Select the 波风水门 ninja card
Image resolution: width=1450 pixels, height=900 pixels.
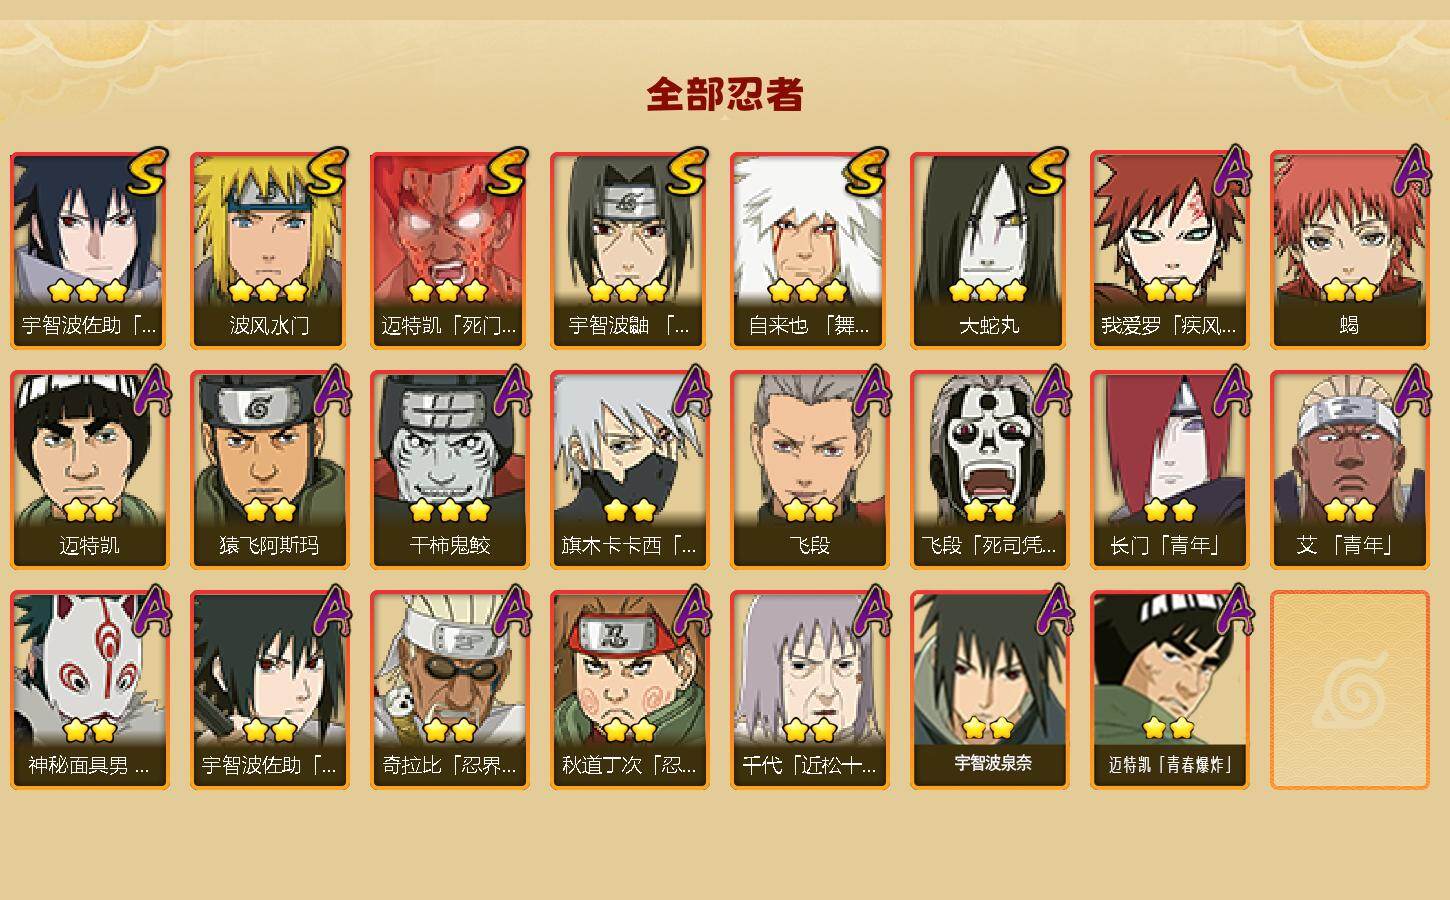click(269, 250)
